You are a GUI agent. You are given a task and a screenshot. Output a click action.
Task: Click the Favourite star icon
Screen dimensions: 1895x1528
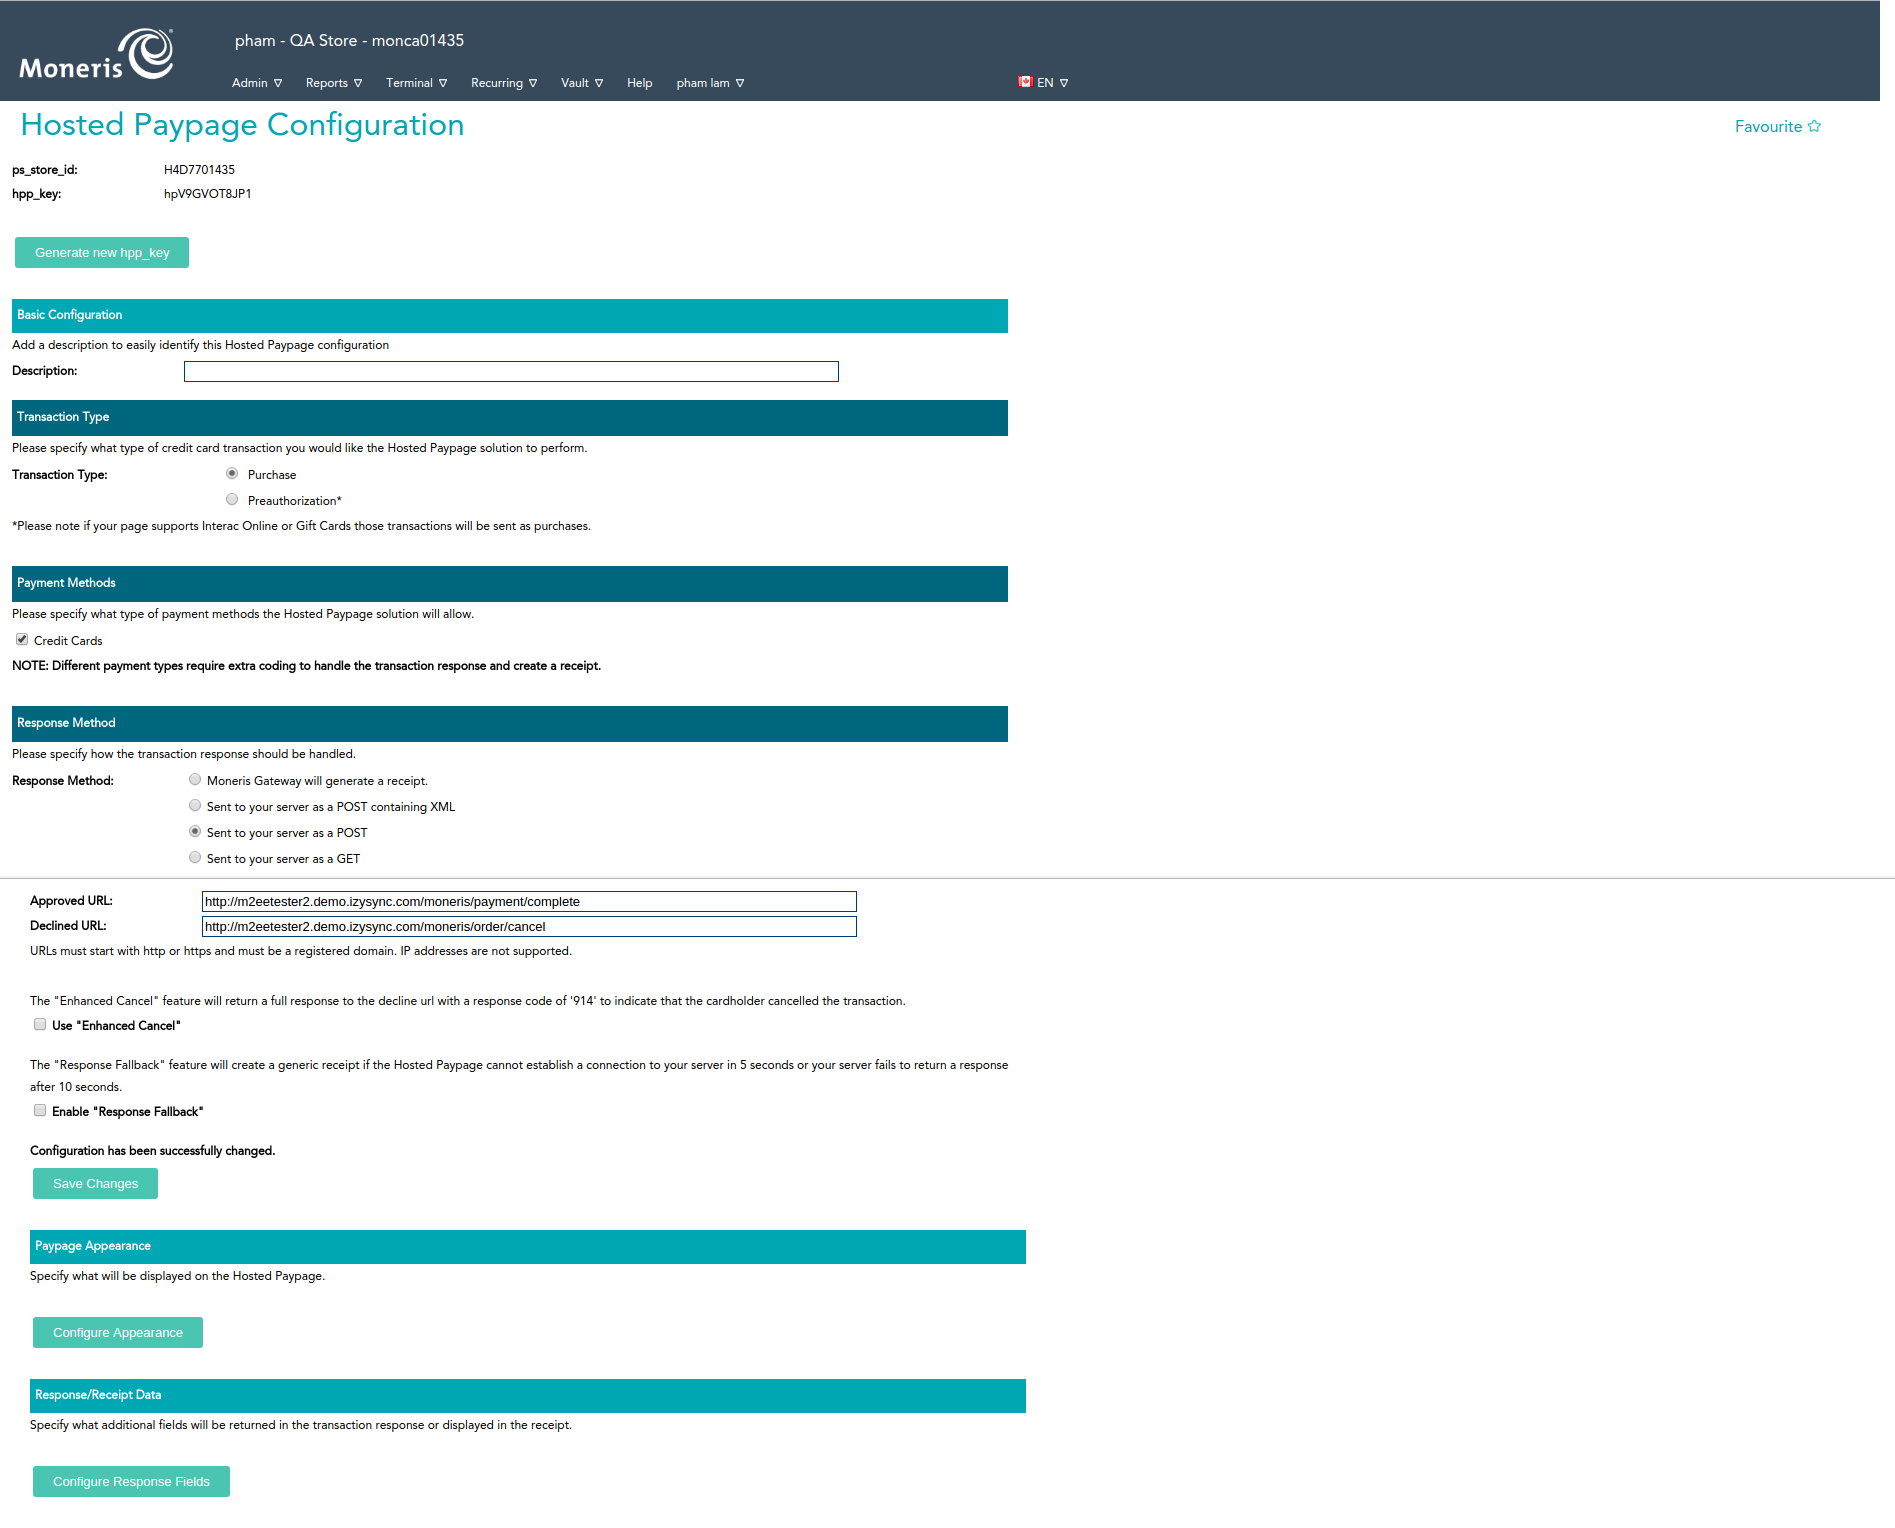[x=1814, y=126]
